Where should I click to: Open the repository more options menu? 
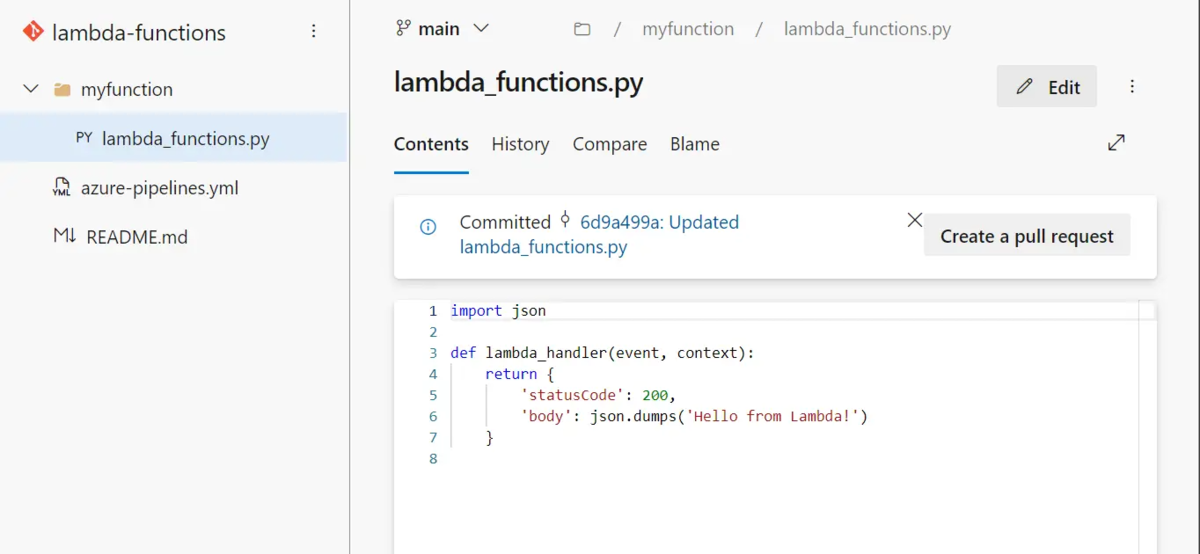(x=314, y=32)
